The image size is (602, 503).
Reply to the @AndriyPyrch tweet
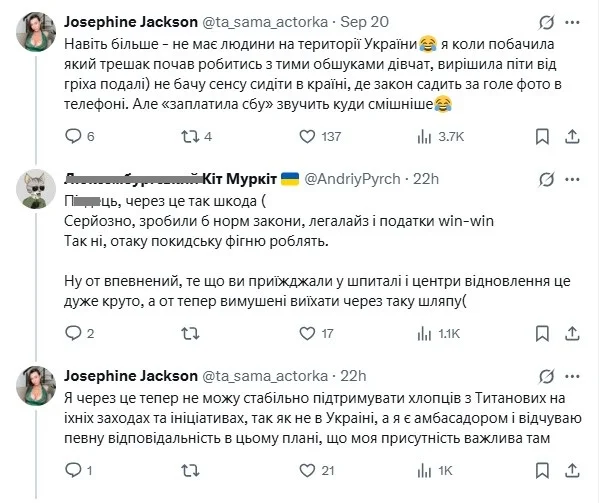click(70, 333)
